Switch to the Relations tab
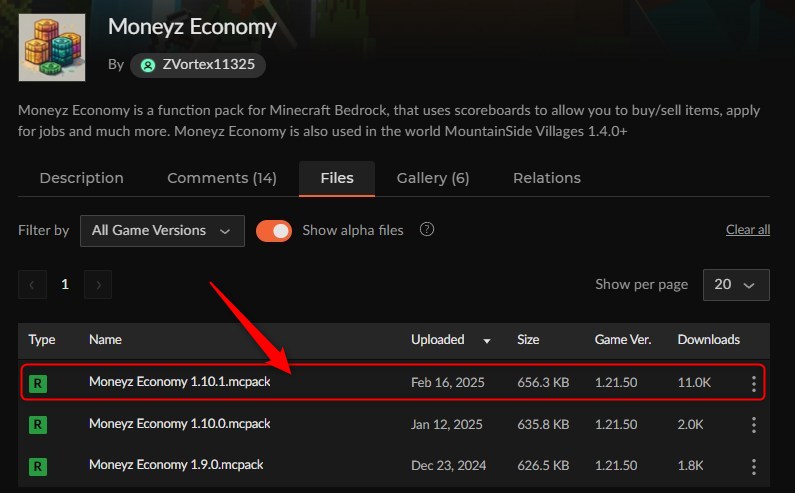 (547, 178)
